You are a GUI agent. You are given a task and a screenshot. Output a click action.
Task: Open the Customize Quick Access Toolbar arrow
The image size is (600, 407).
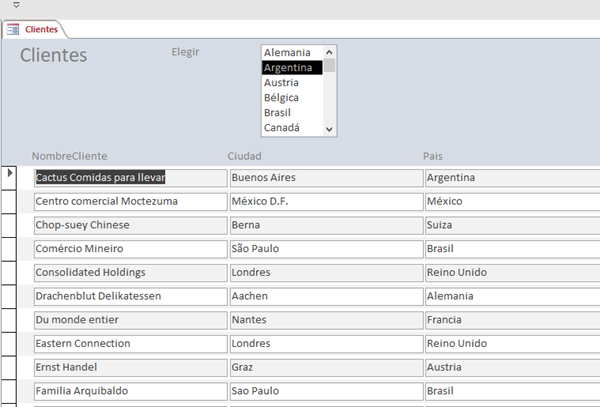click(16, 5)
